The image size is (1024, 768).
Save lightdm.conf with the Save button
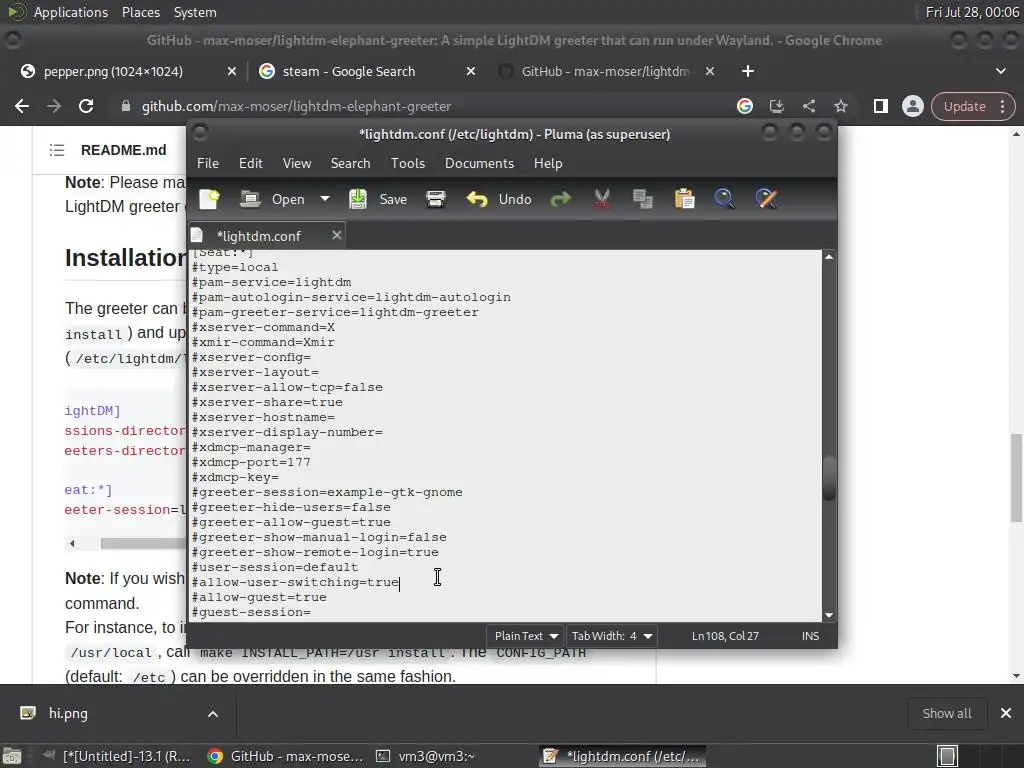tap(378, 199)
